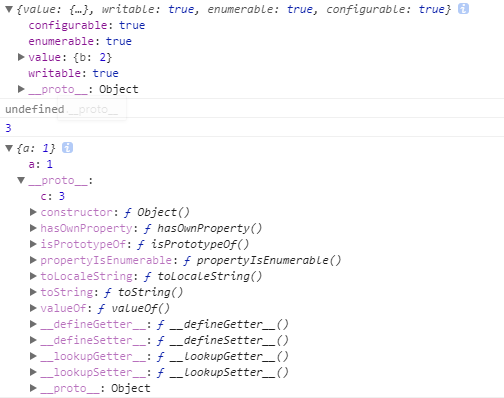The image size is (504, 398).
Task: Select the 'c: 3' property line
Action: 52,196
